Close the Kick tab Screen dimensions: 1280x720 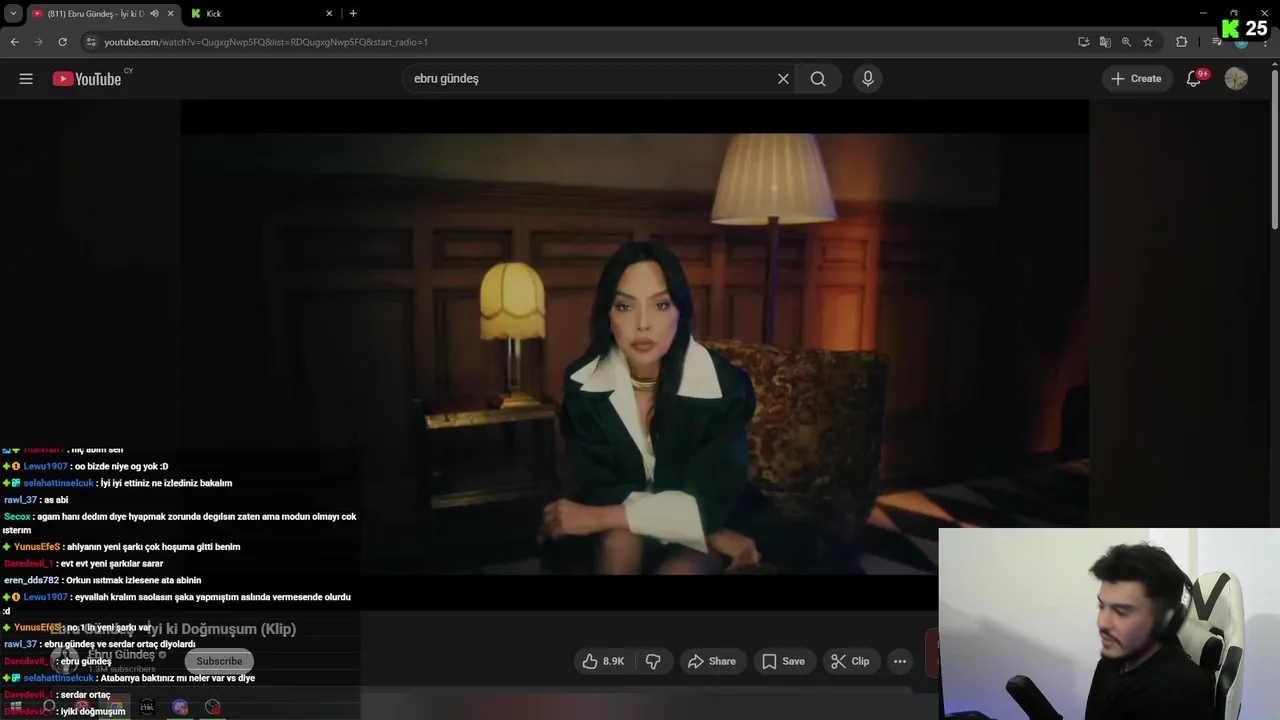click(x=329, y=13)
